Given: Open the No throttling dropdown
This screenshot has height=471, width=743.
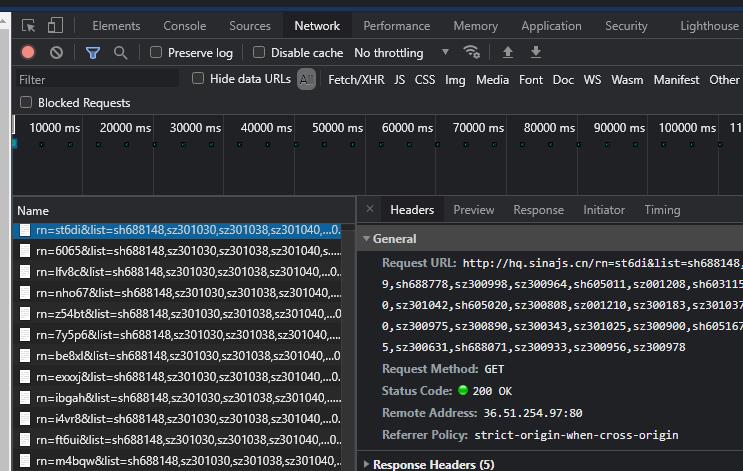Looking at the screenshot, I should tap(403, 53).
